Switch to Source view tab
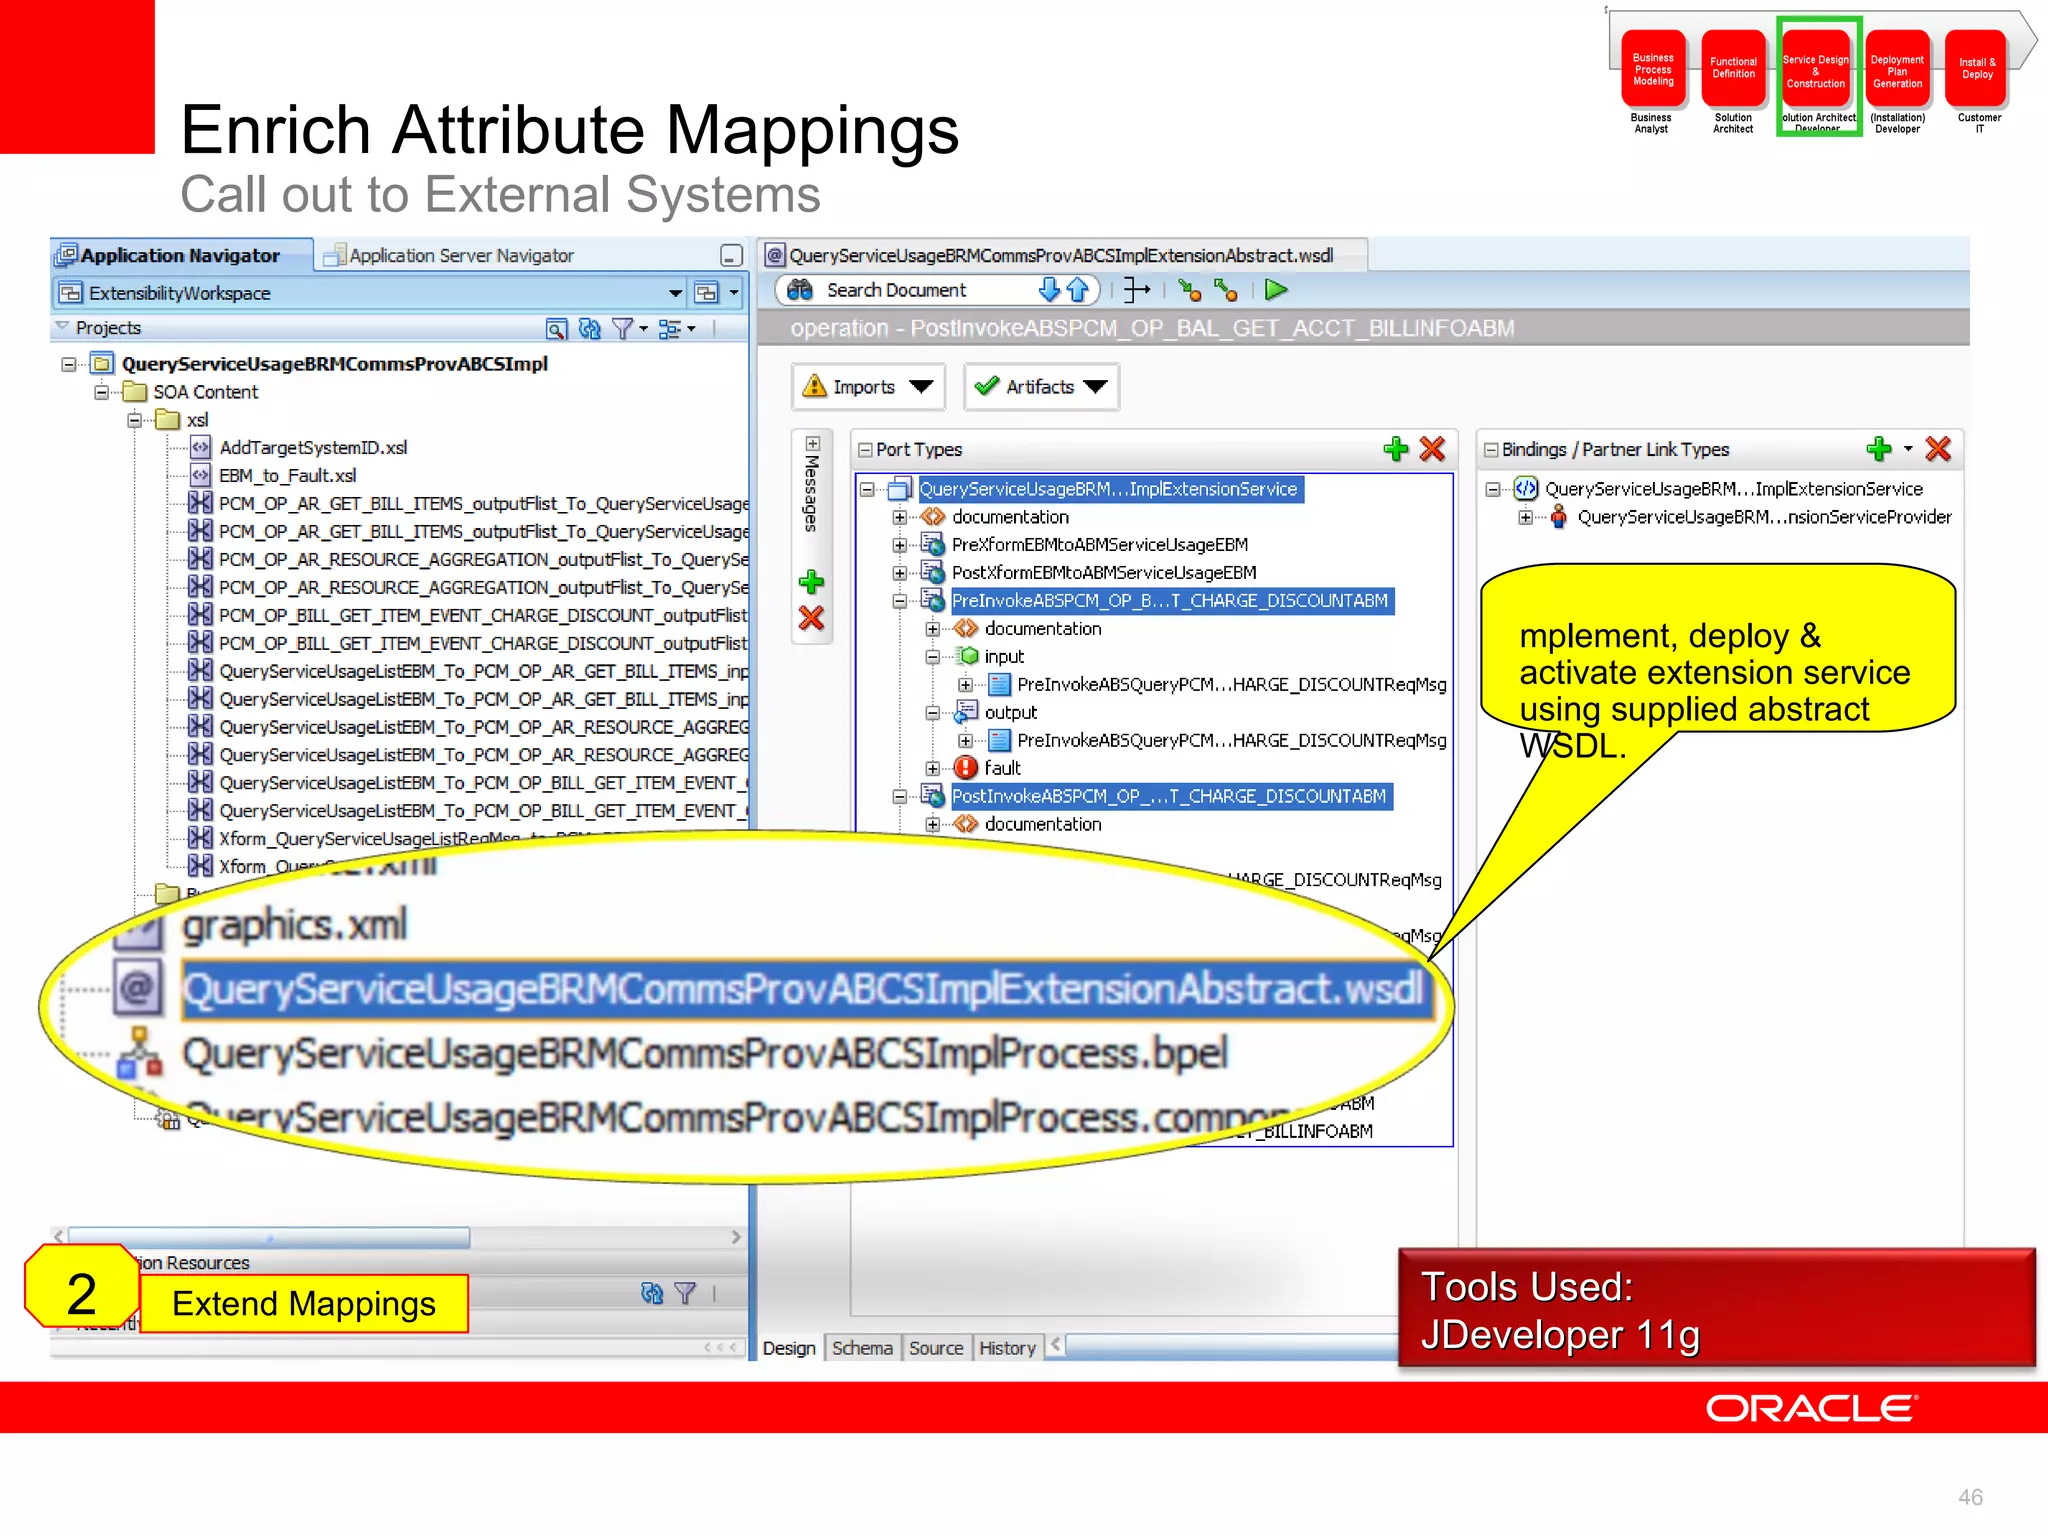 [936, 1348]
